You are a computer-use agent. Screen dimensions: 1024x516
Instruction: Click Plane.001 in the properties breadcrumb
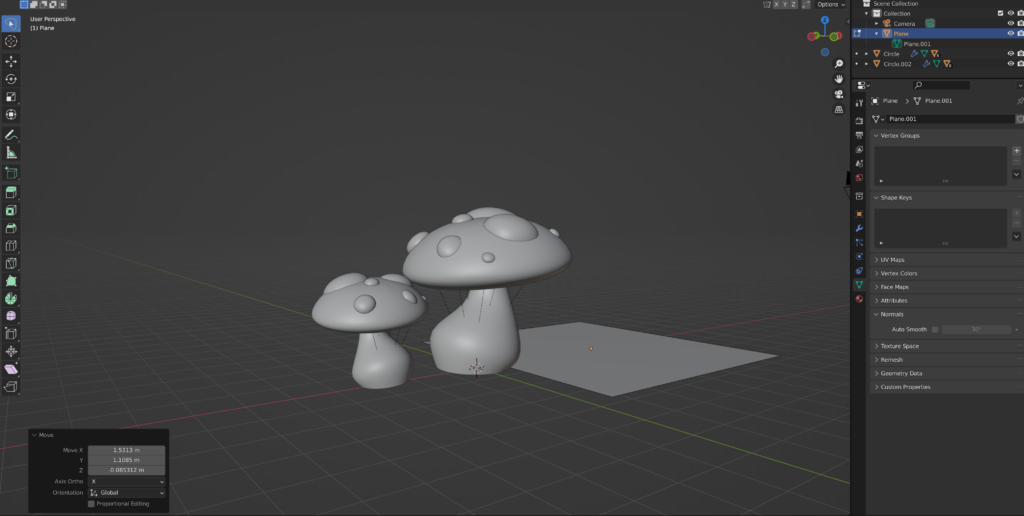click(x=937, y=101)
